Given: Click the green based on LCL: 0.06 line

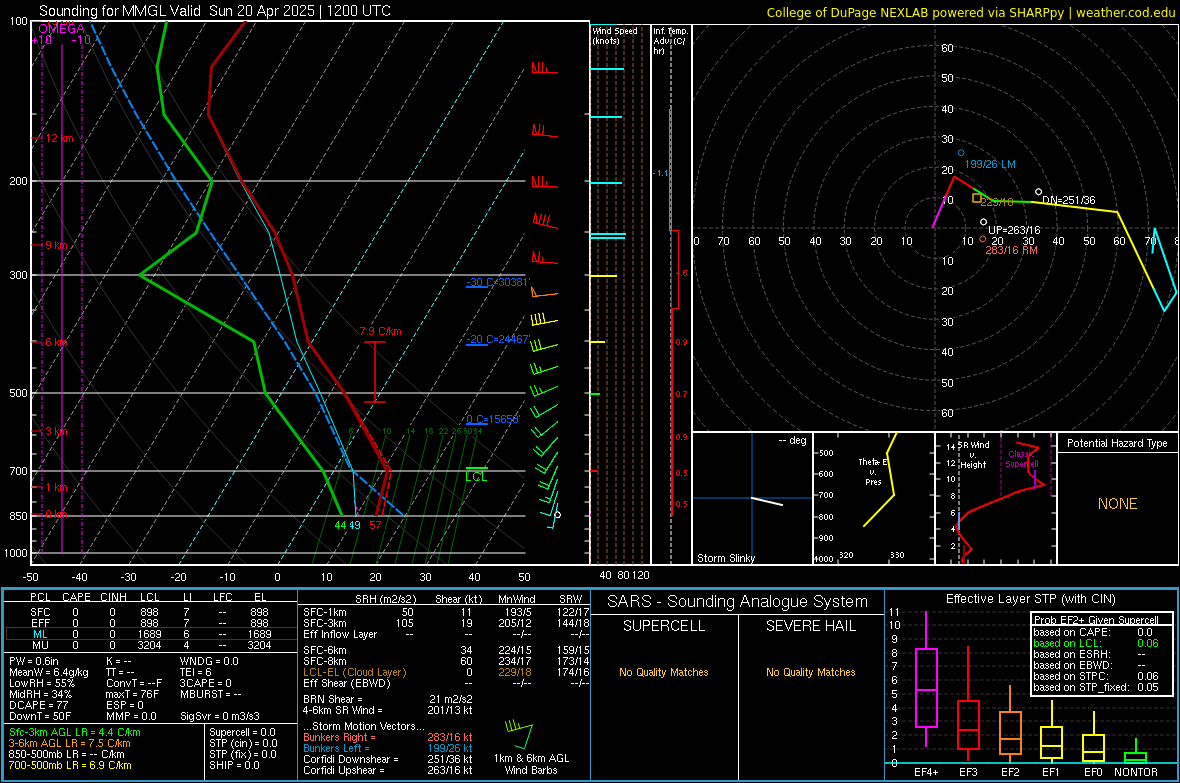Looking at the screenshot, I should tap(1096, 643).
